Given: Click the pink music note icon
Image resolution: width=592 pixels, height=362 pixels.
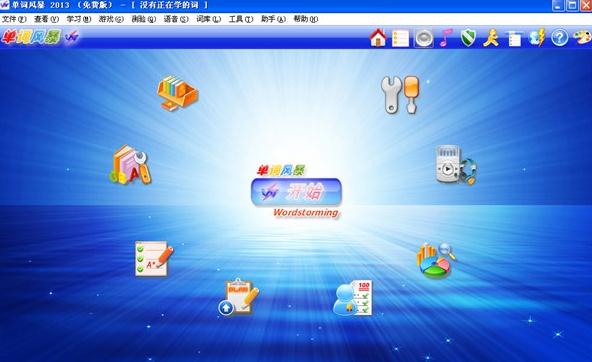Looking at the screenshot, I should point(446,38).
